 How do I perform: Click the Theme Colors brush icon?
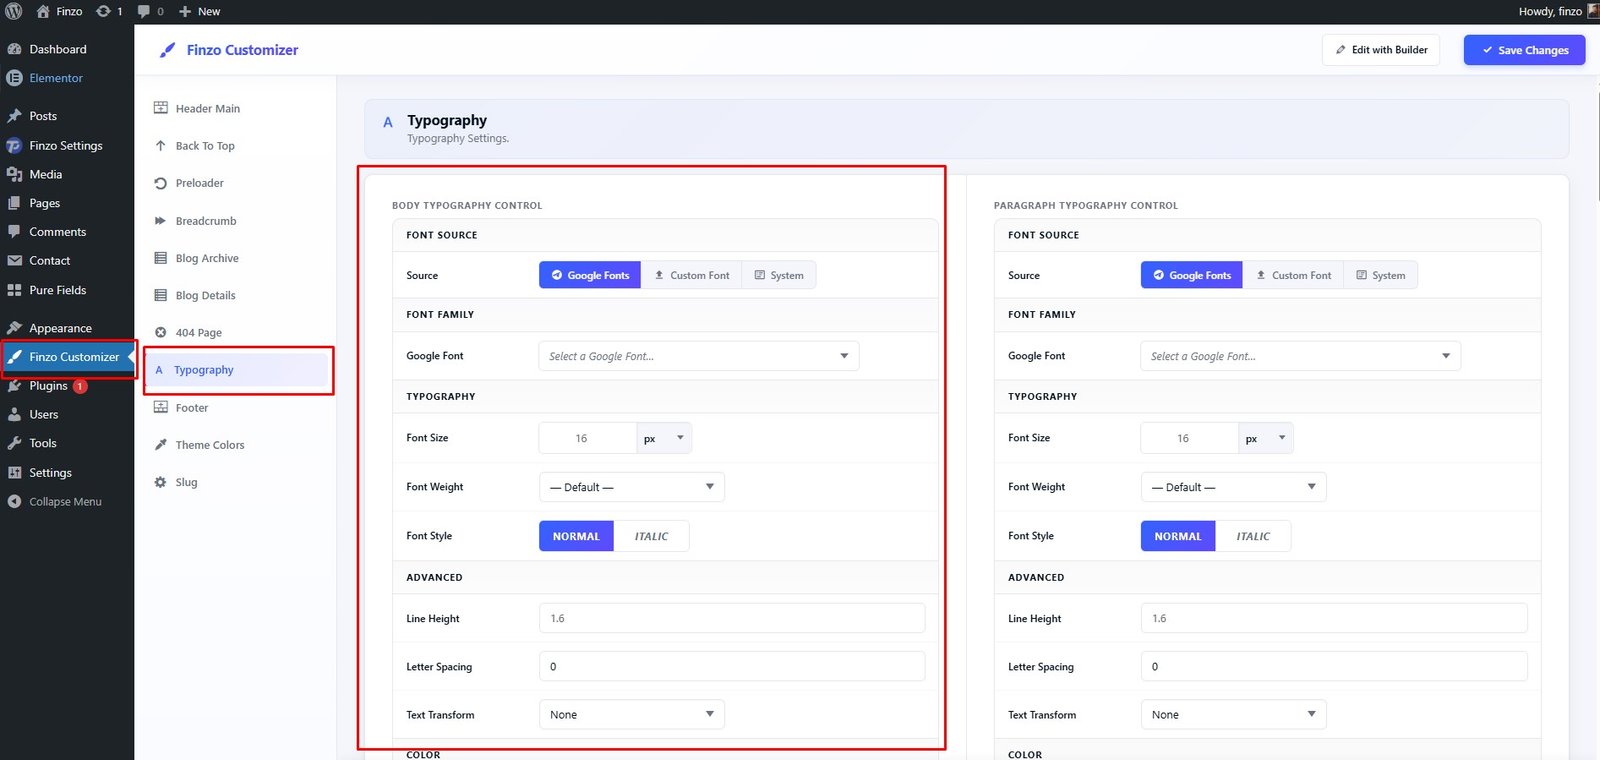pos(160,445)
